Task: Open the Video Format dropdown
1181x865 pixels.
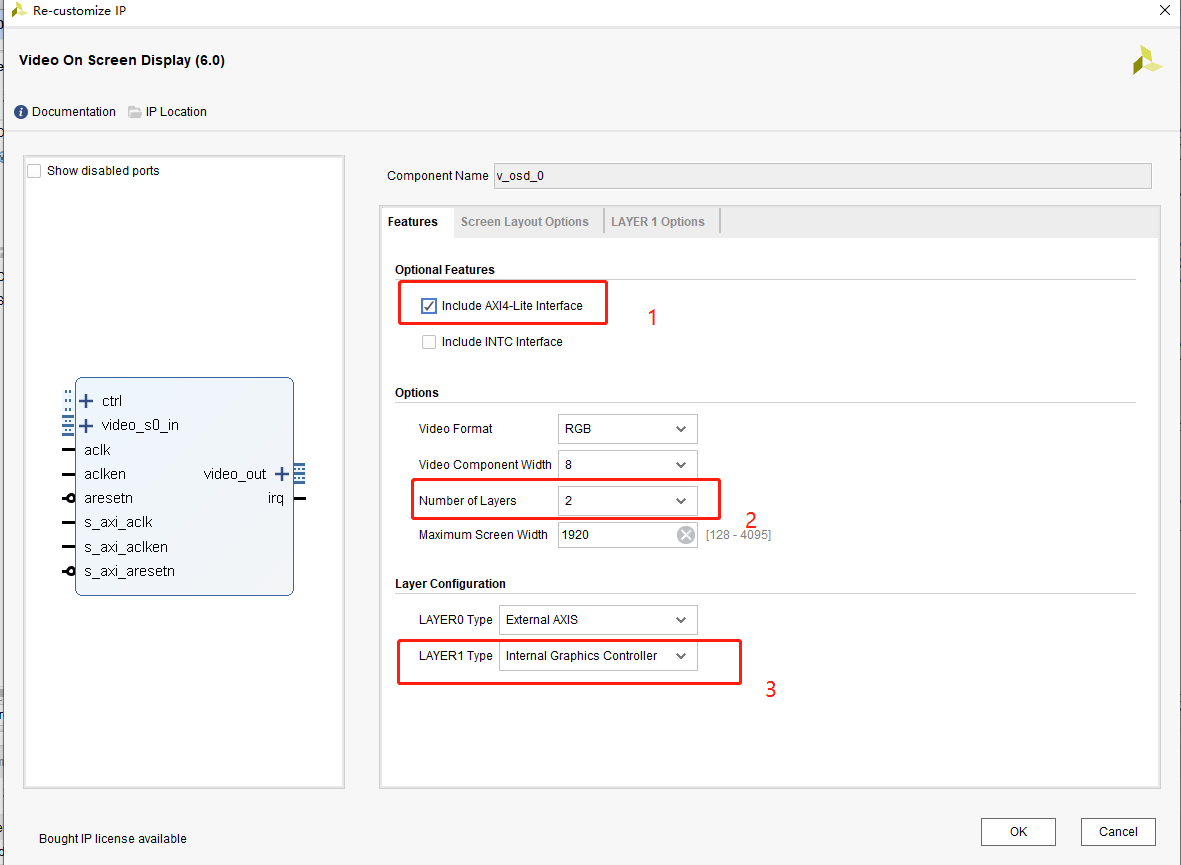Action: (x=627, y=429)
